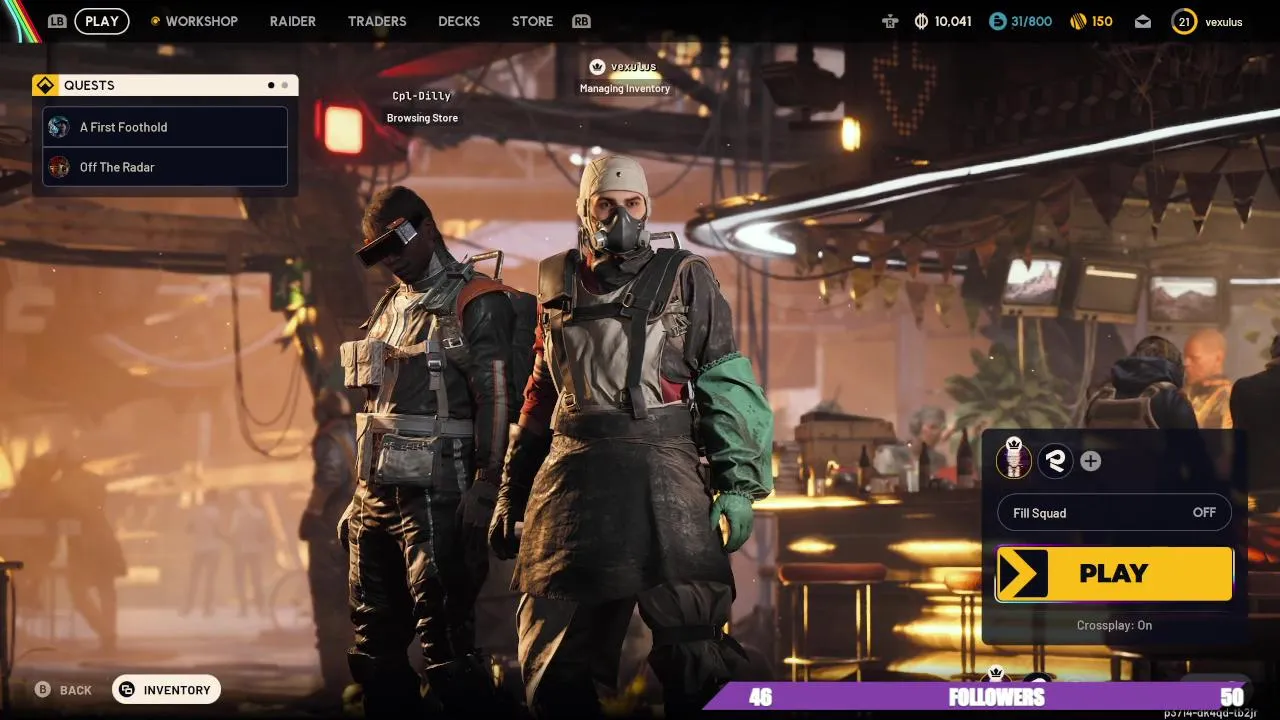Click the level 21 ring badge
1280x720 pixels.
[1184, 21]
